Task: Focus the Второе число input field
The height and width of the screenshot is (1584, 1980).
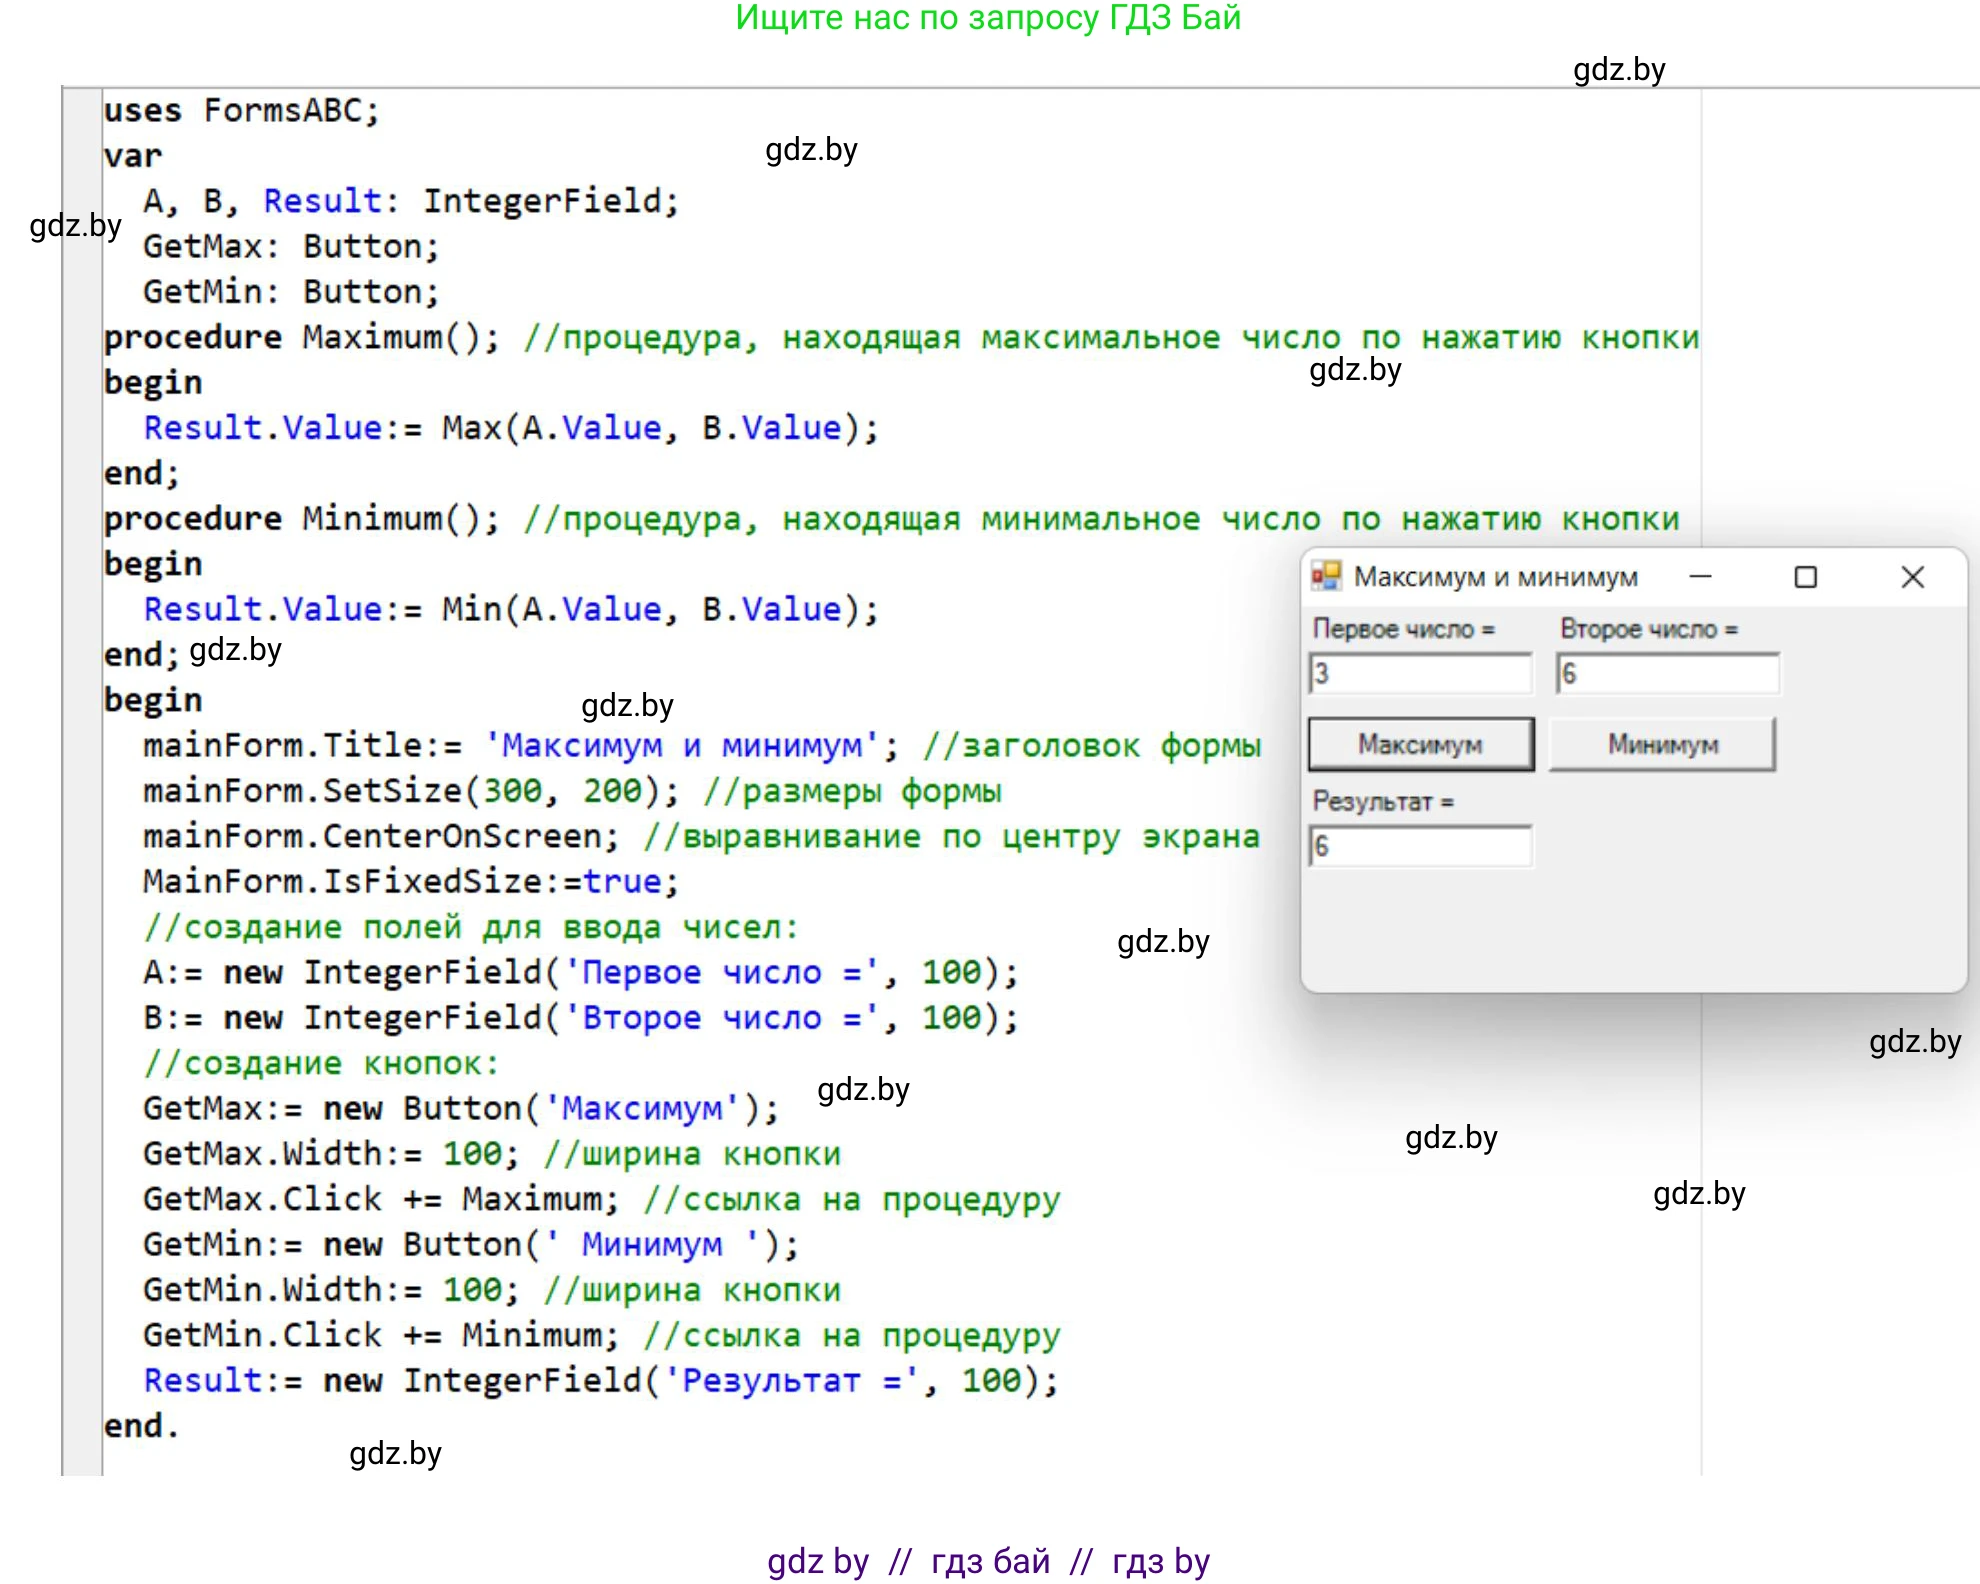Action: [1668, 674]
